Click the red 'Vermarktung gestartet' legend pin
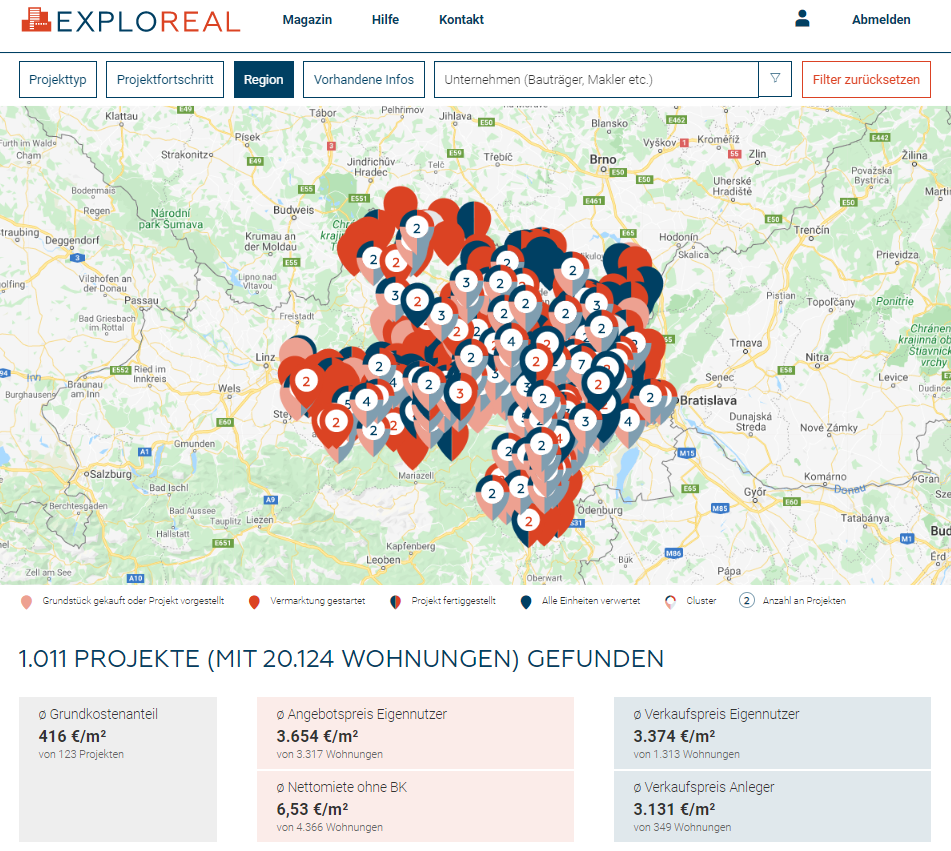 (254, 601)
